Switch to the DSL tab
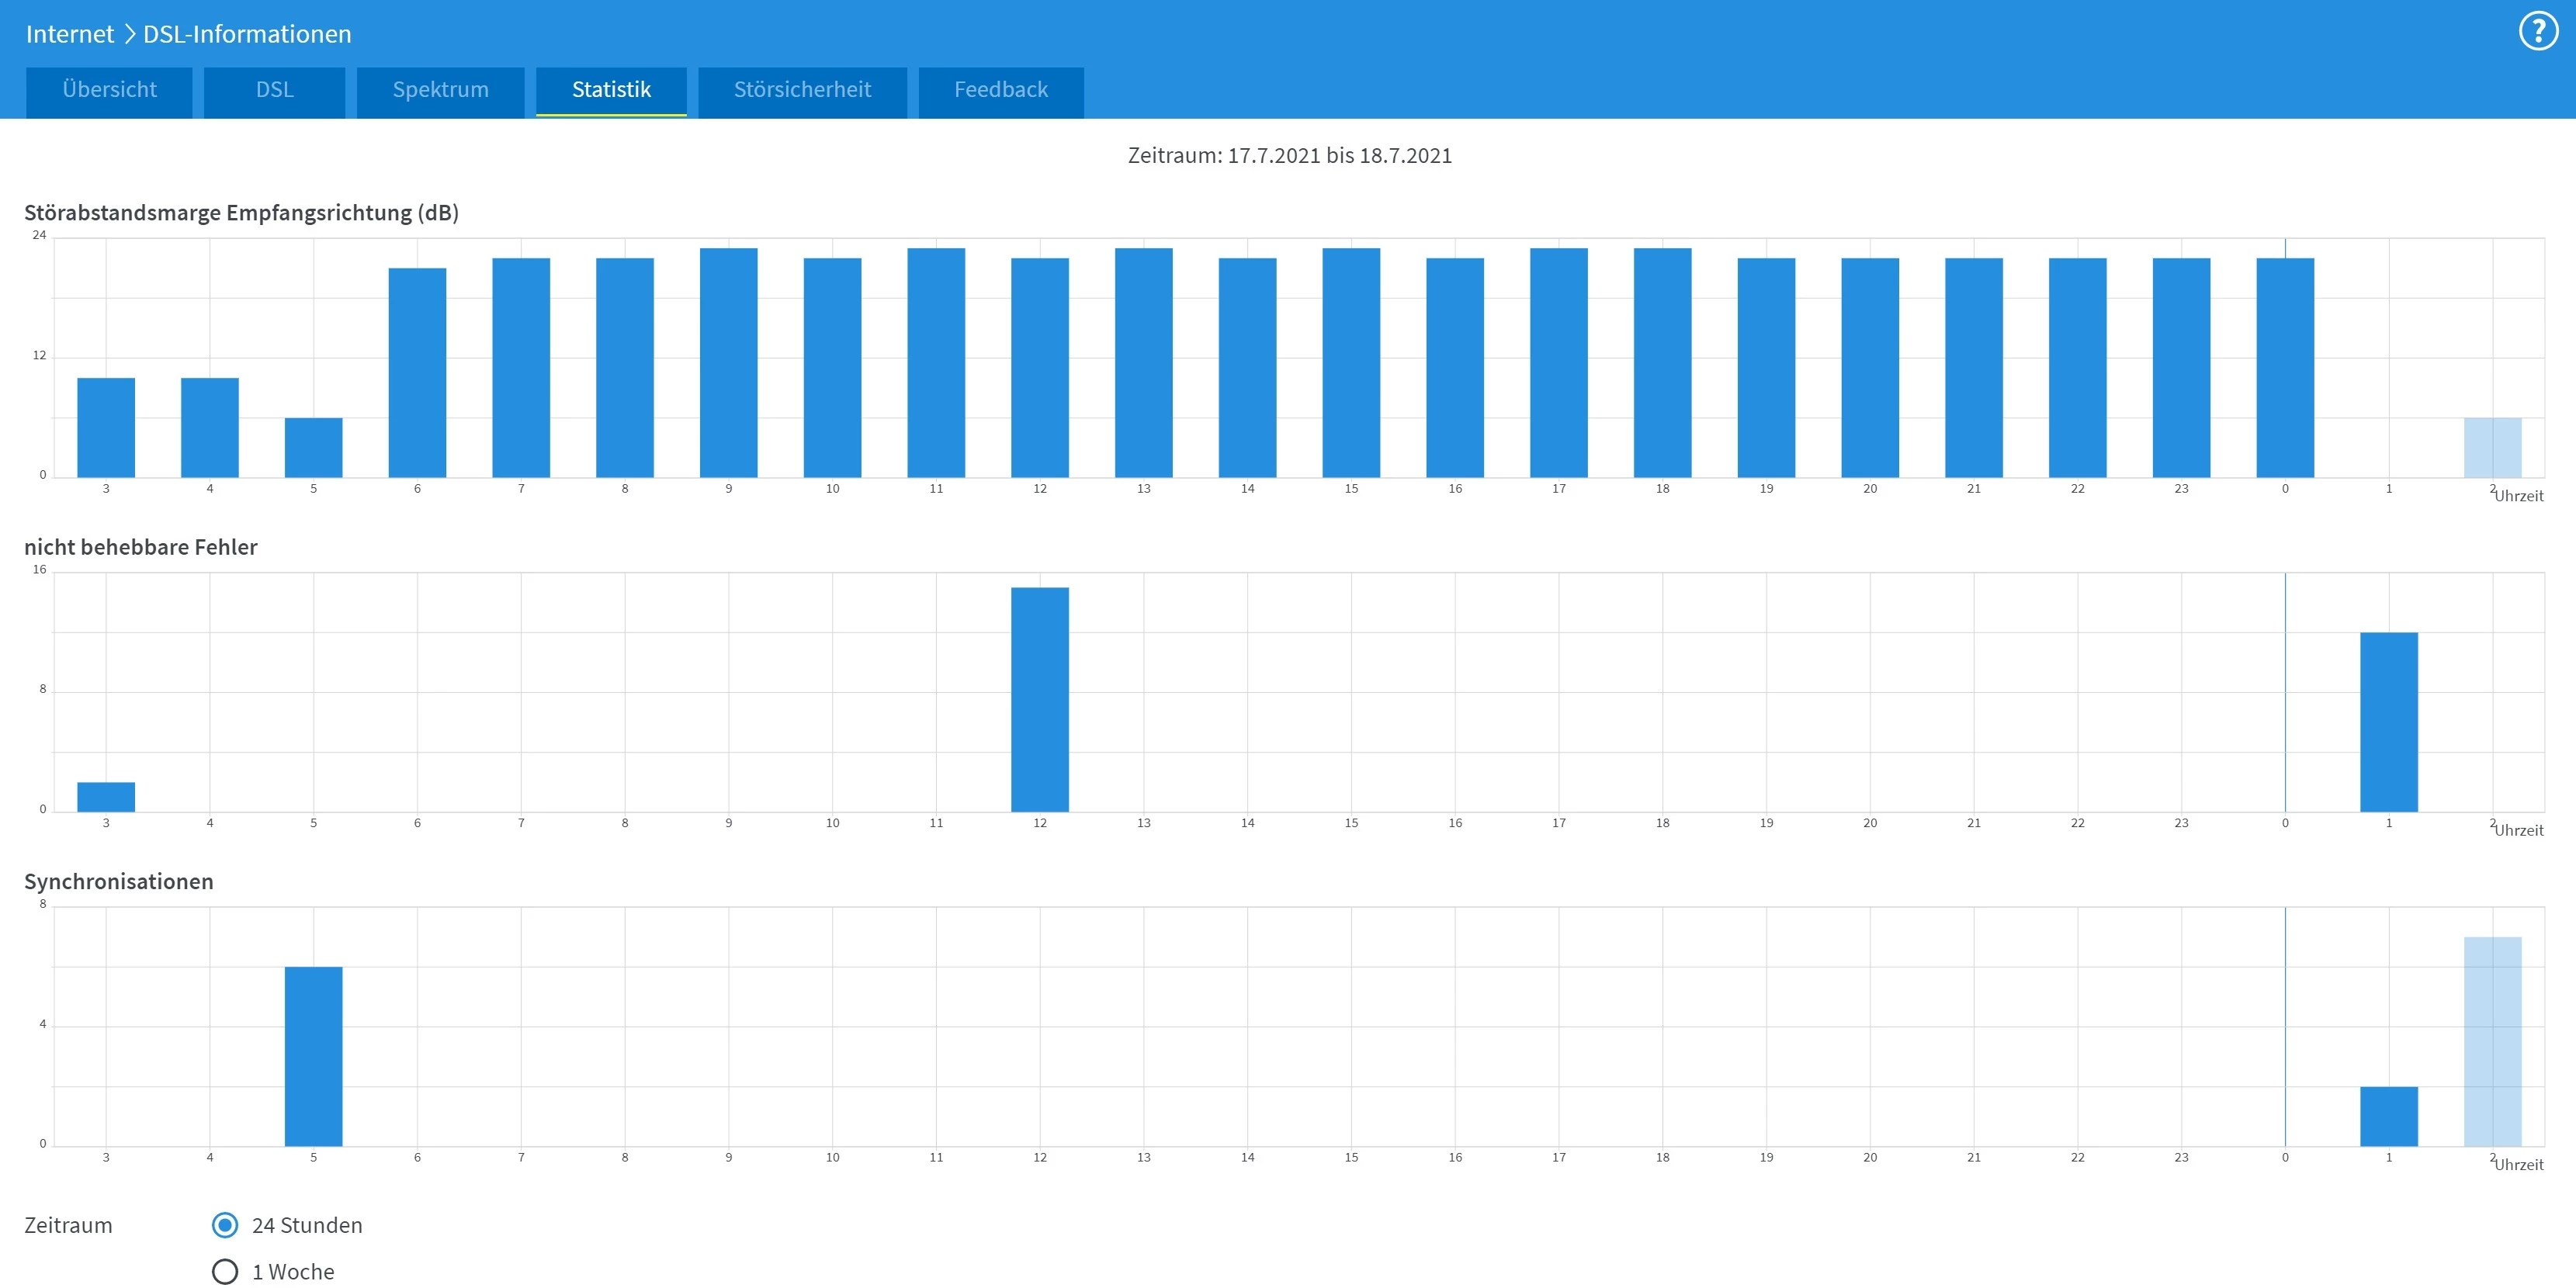This screenshot has height=1288, width=2576. point(274,90)
